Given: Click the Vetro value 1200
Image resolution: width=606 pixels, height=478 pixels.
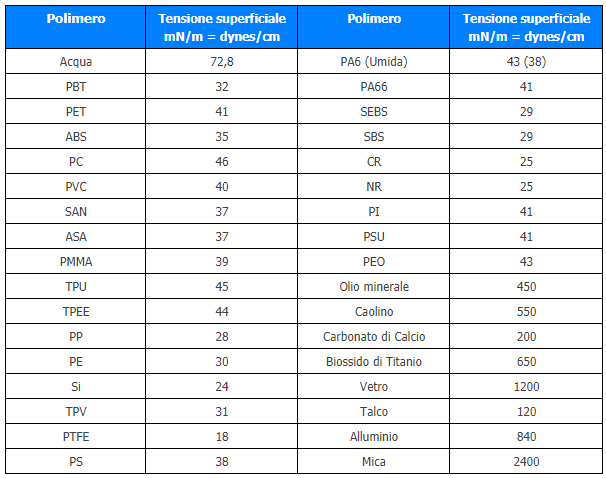Looking at the screenshot, I should (526, 386).
